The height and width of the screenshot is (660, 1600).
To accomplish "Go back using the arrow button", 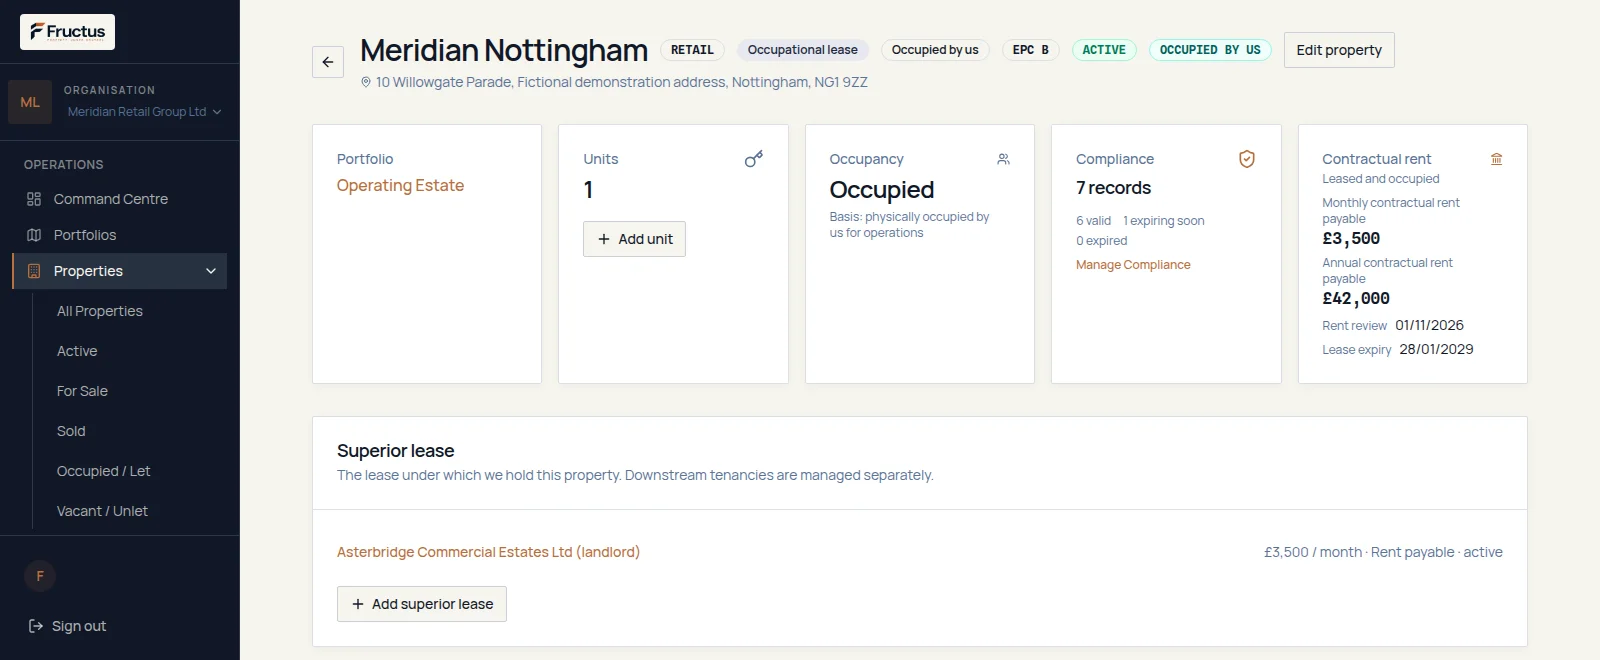I will pos(328,62).
